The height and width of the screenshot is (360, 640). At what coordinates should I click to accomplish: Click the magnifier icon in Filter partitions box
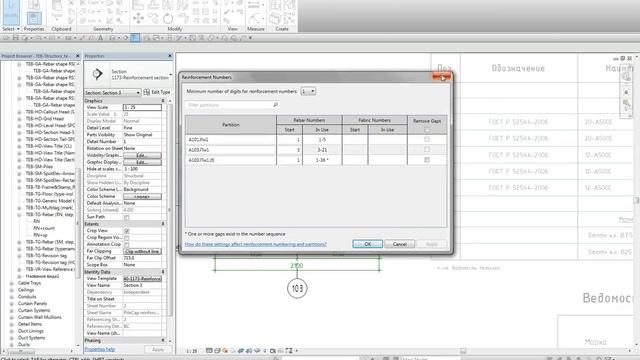276,105
